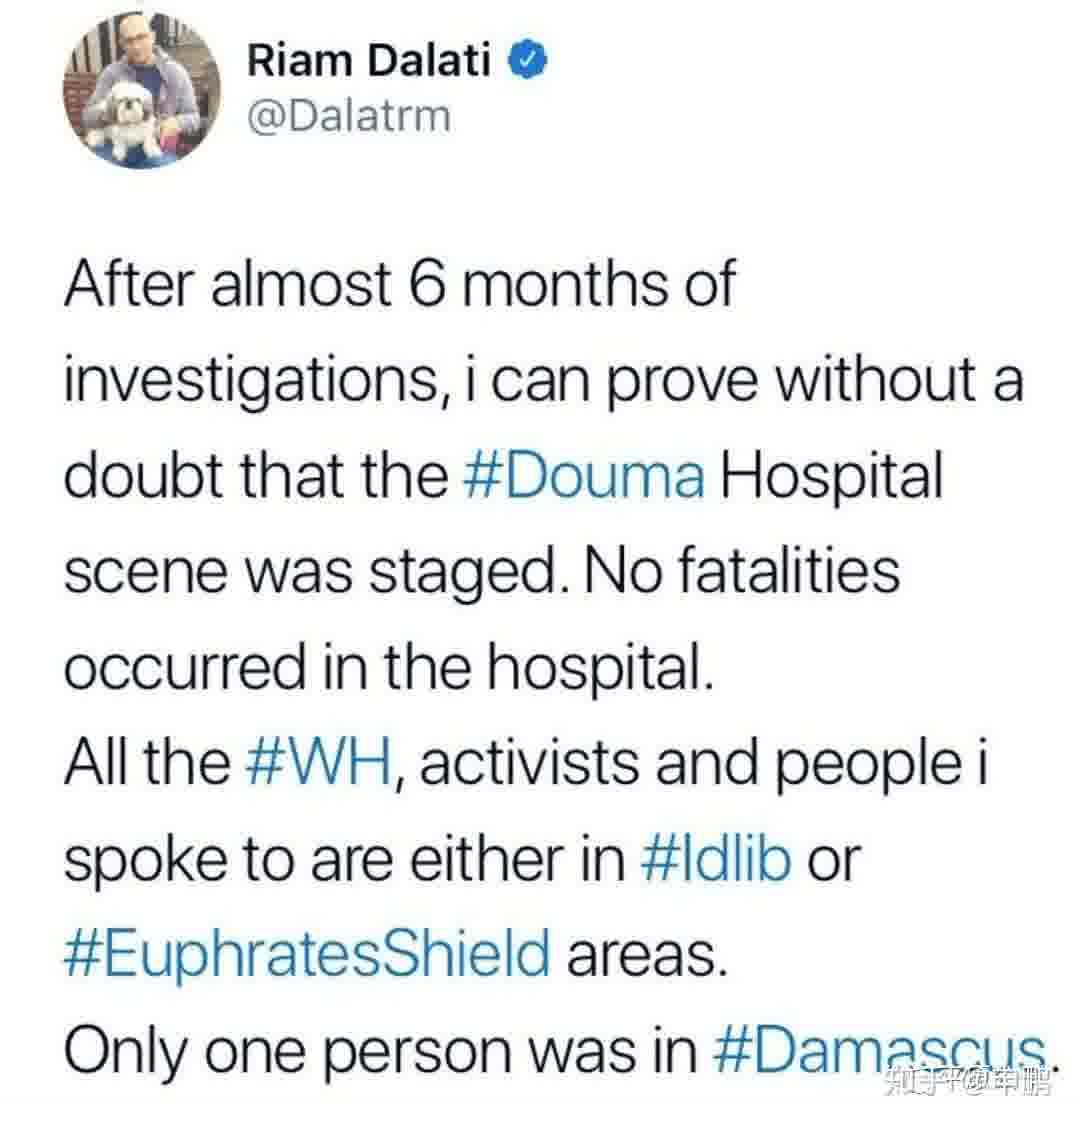Follow the #Idlib hashtag link

point(716,859)
